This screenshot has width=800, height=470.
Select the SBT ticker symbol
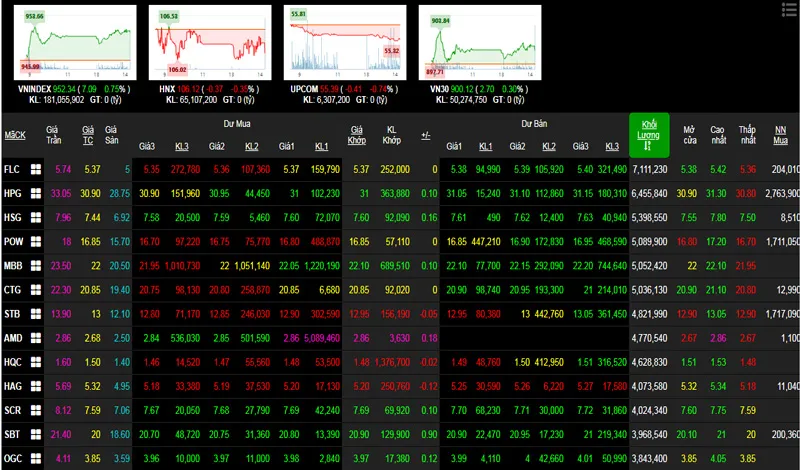(x=12, y=434)
